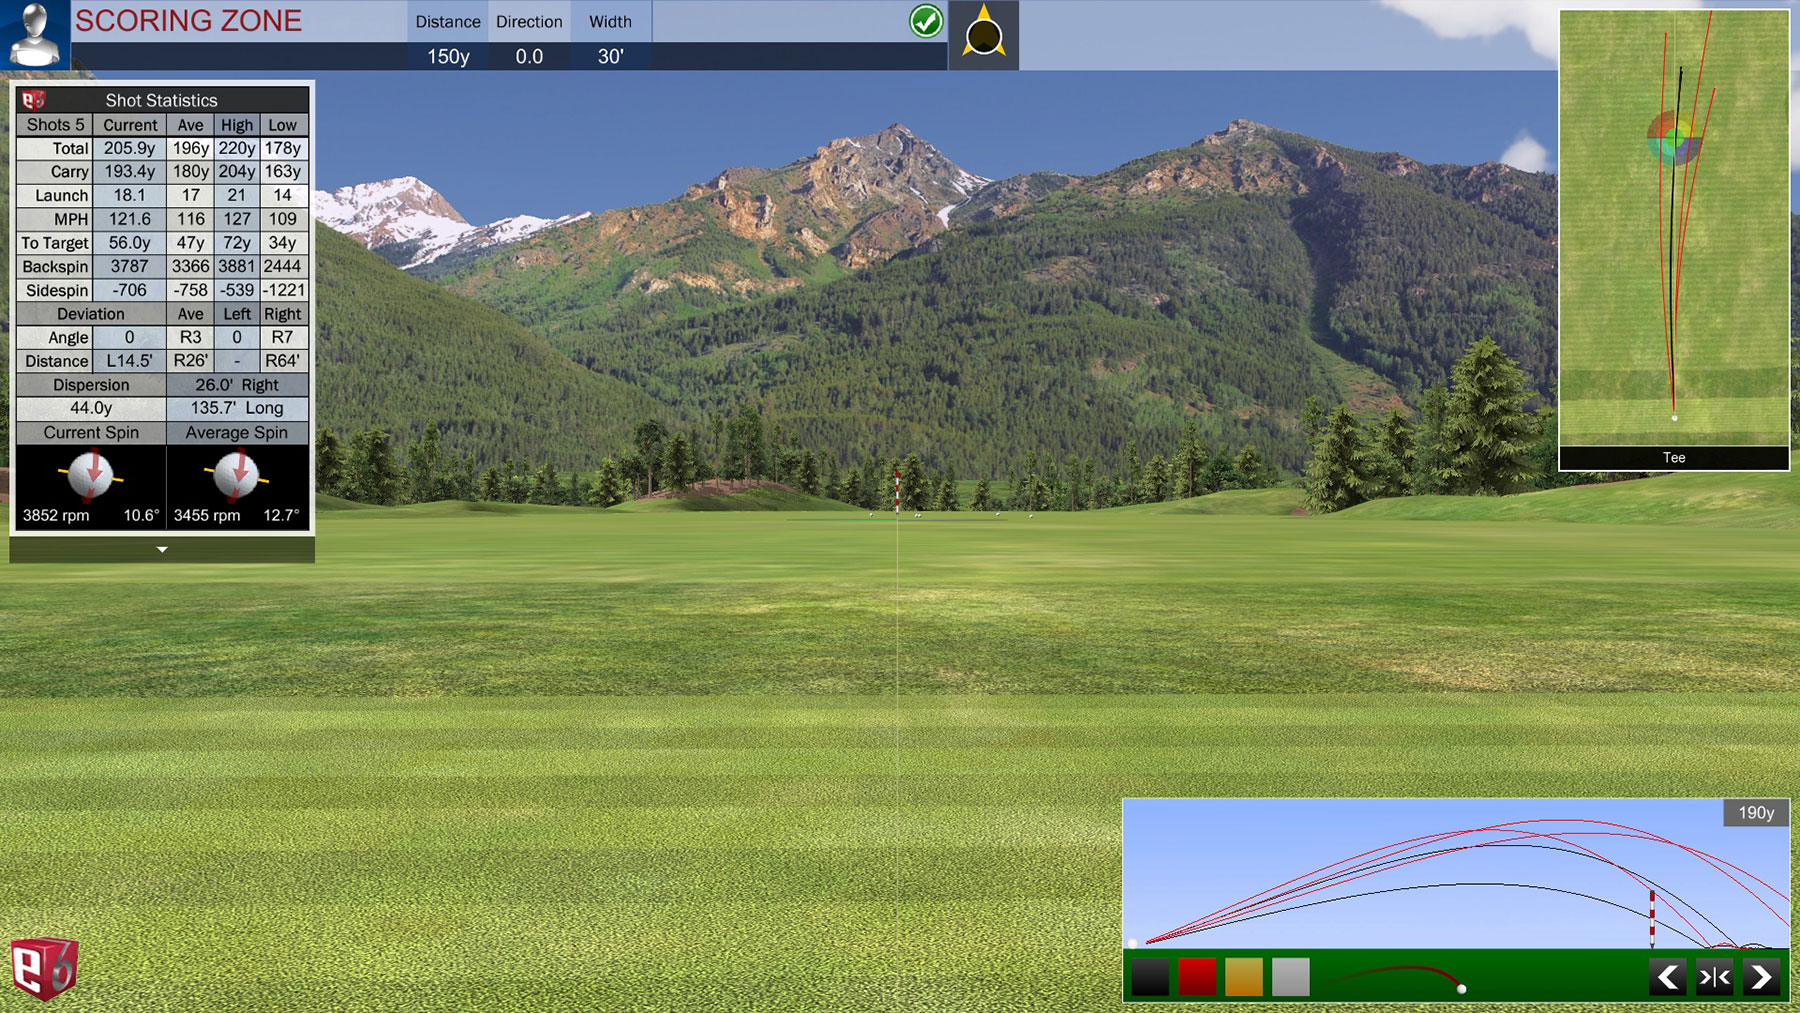Click the MPH current value 121.6
This screenshot has height=1013, width=1800.
click(130, 219)
